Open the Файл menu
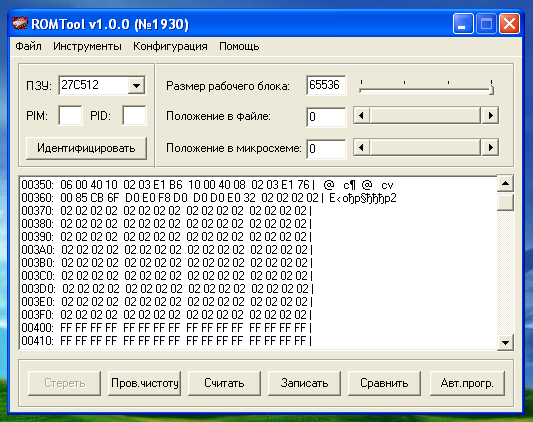The height and width of the screenshot is (422, 533). (x=28, y=46)
